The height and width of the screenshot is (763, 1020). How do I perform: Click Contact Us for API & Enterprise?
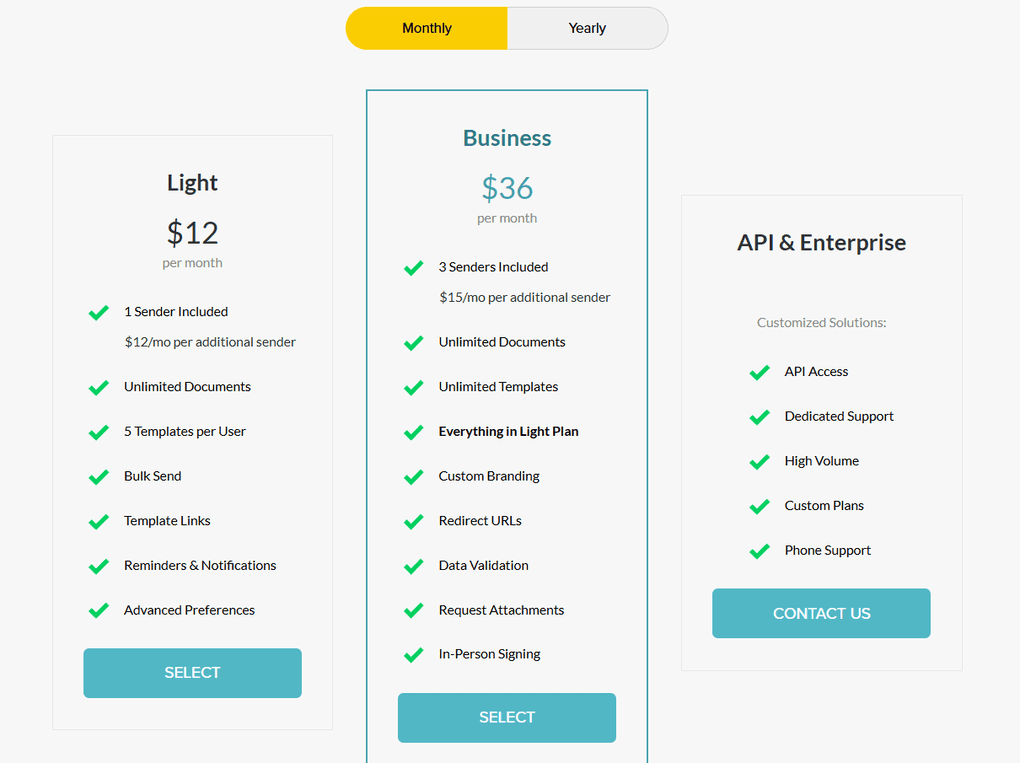(x=821, y=613)
